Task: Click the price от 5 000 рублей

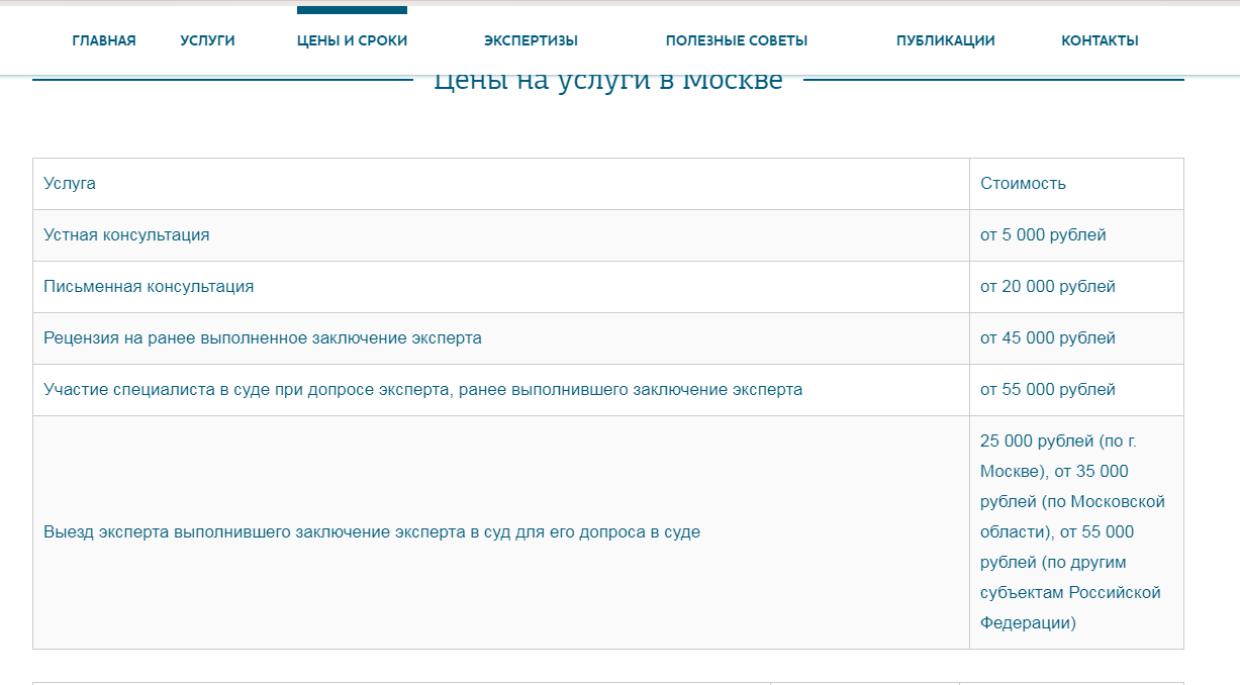Action: click(x=1042, y=236)
